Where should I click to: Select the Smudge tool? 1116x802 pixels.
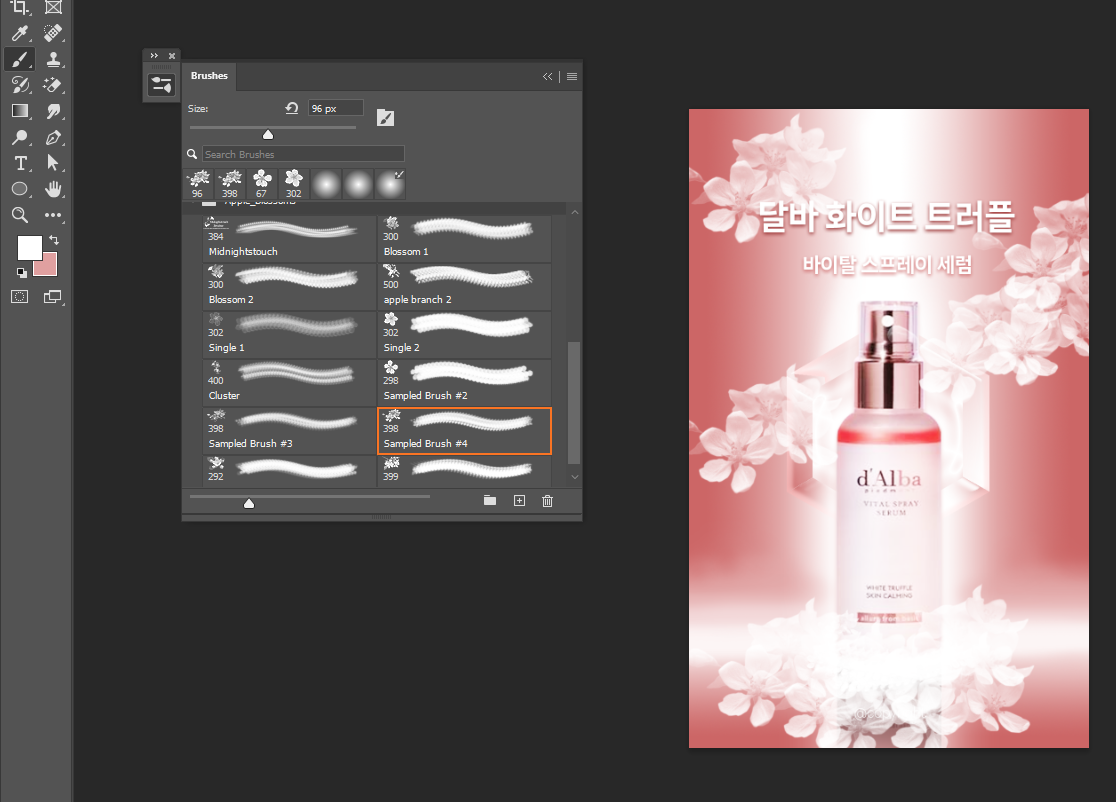point(53,111)
